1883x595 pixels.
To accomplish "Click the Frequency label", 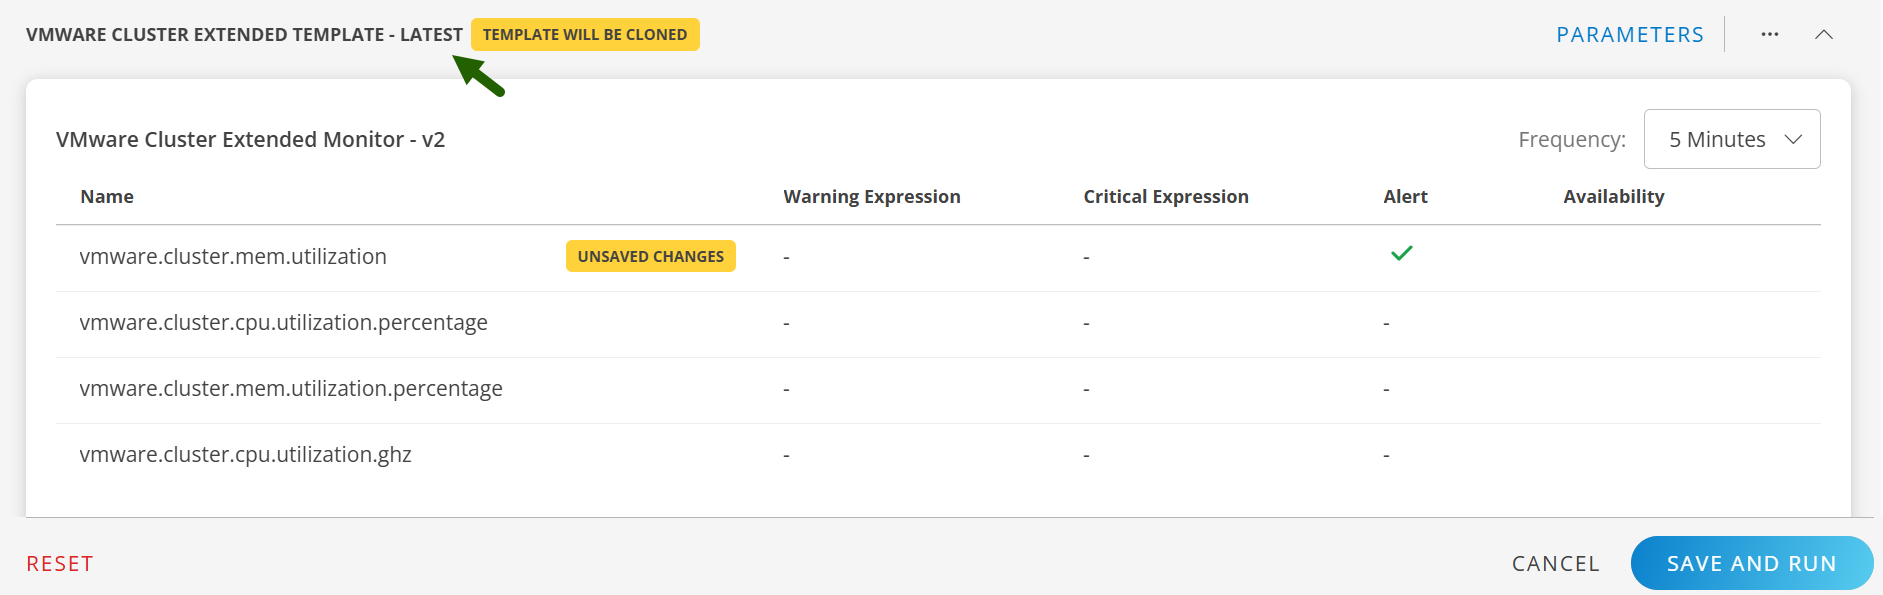I will pos(1572,140).
